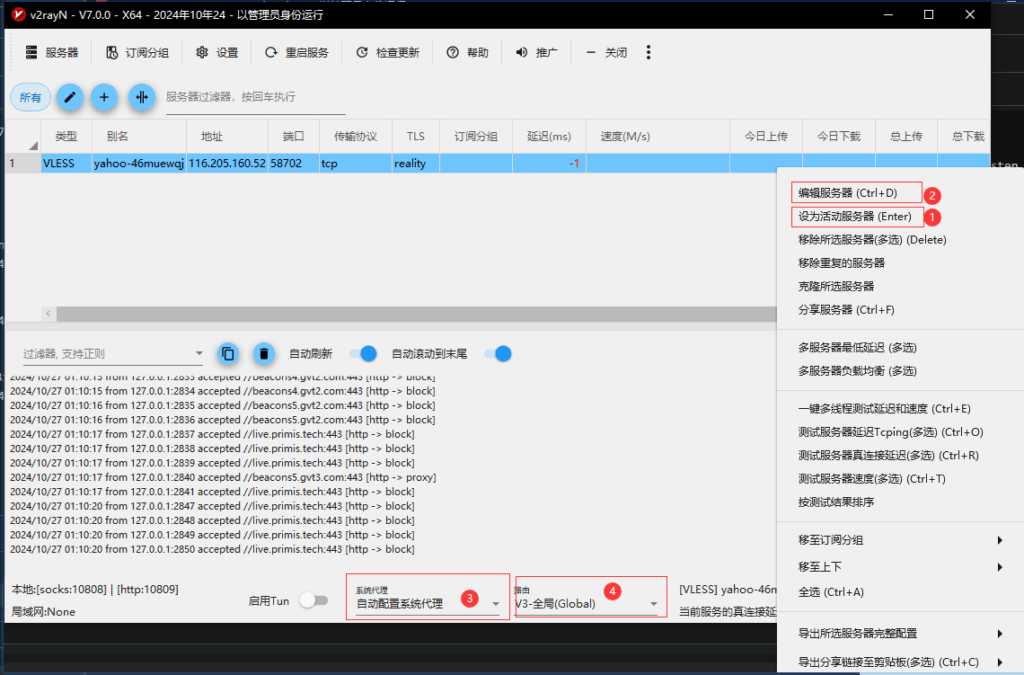Choose 编辑服务器 (Ctrl+D) from context menu
This screenshot has height=675, width=1024.
(847, 193)
